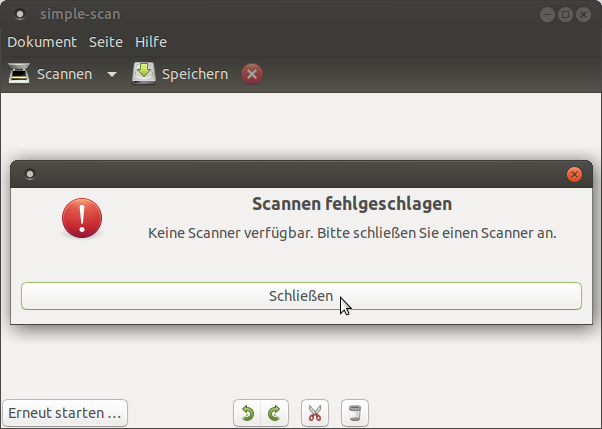Click the Erneut starten button
The image size is (602, 429).
(x=65, y=413)
